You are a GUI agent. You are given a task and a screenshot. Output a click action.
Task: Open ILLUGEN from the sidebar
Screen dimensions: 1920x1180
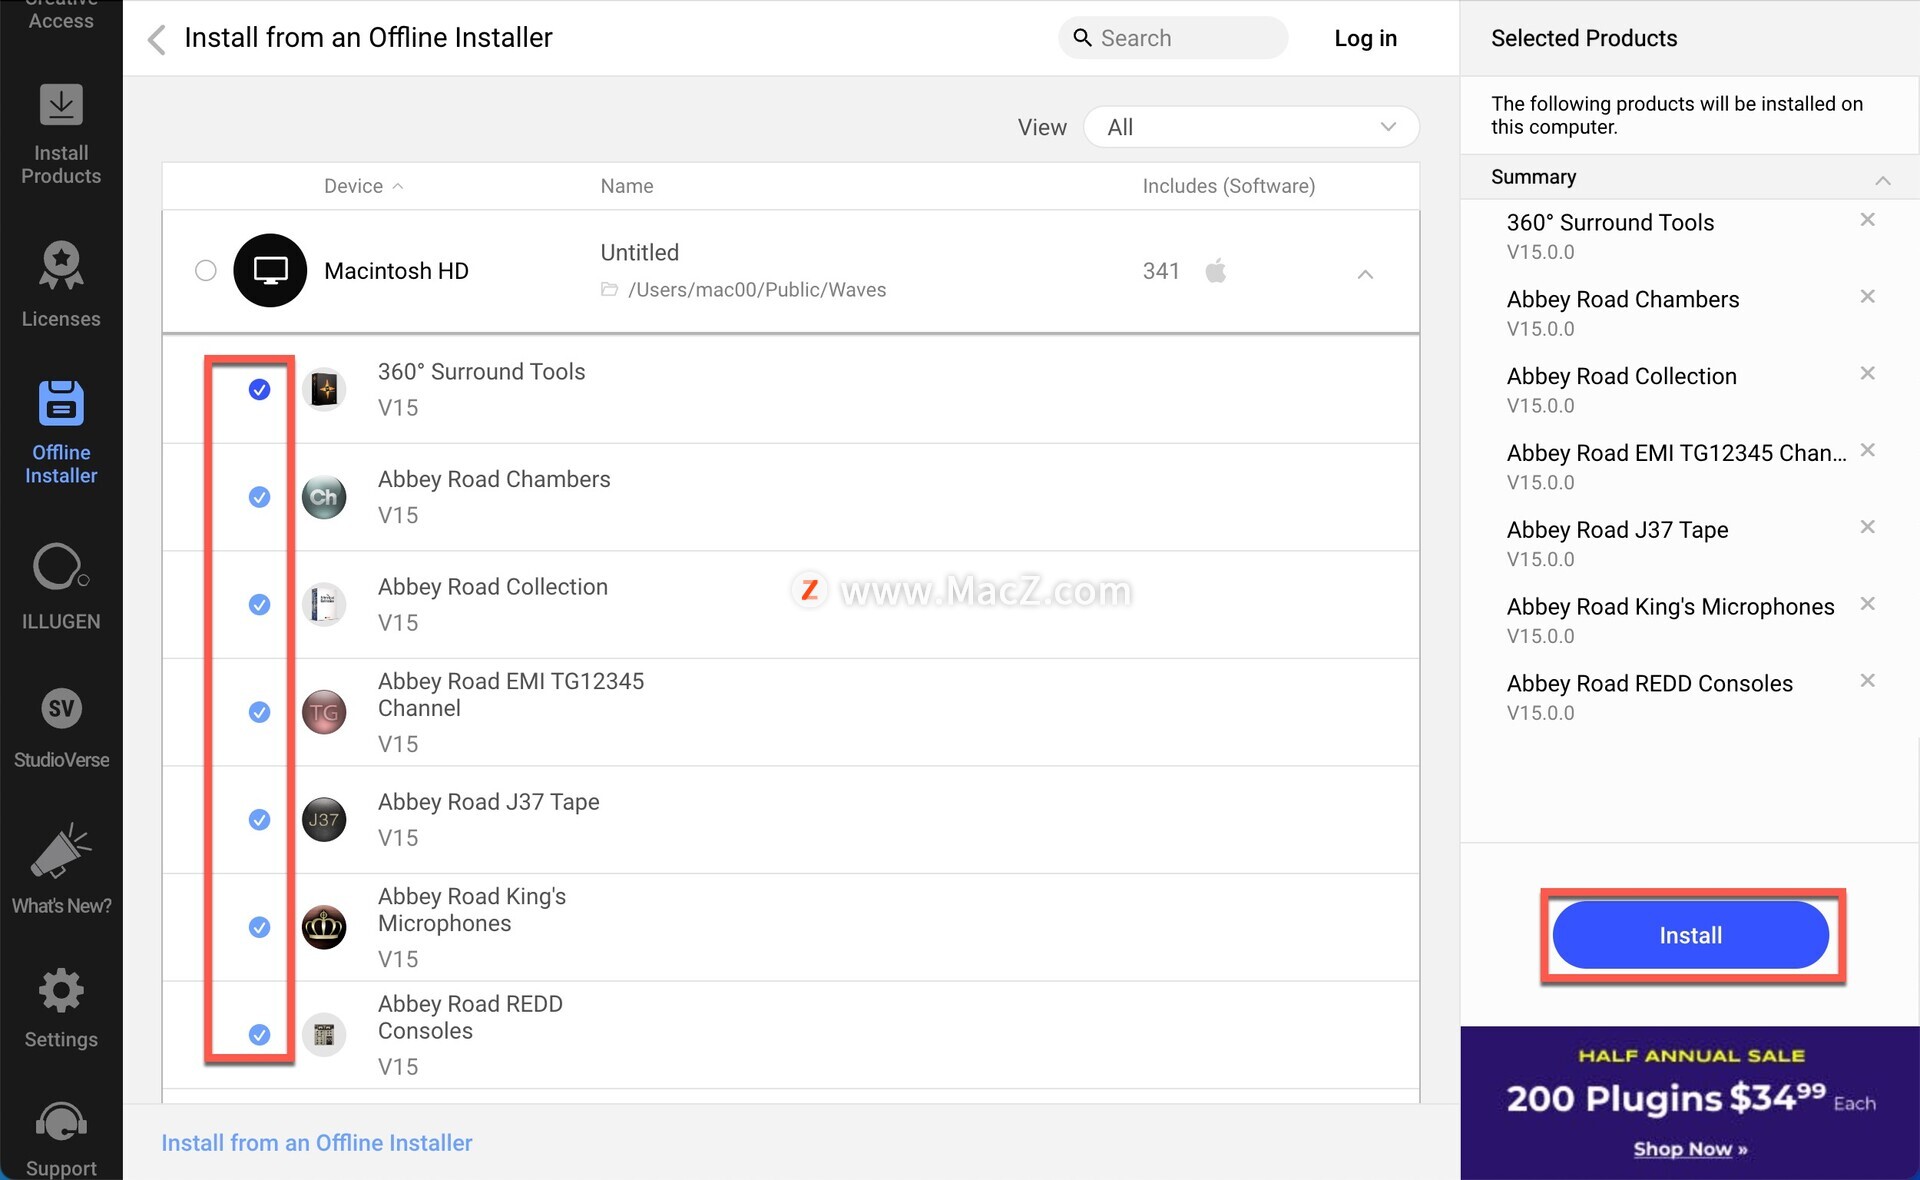pyautogui.click(x=61, y=587)
